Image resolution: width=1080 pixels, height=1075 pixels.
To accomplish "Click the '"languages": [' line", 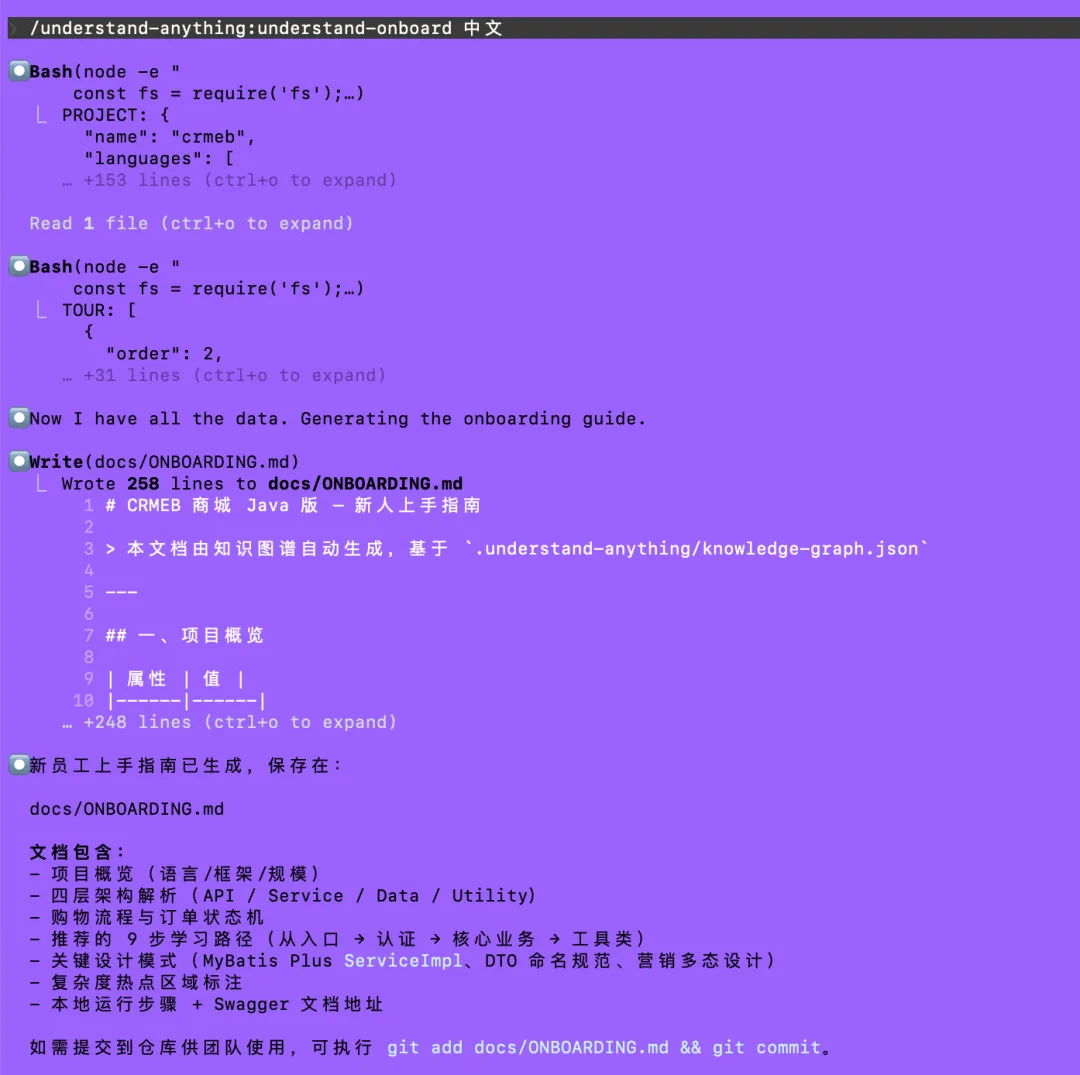I will (x=159, y=159).
